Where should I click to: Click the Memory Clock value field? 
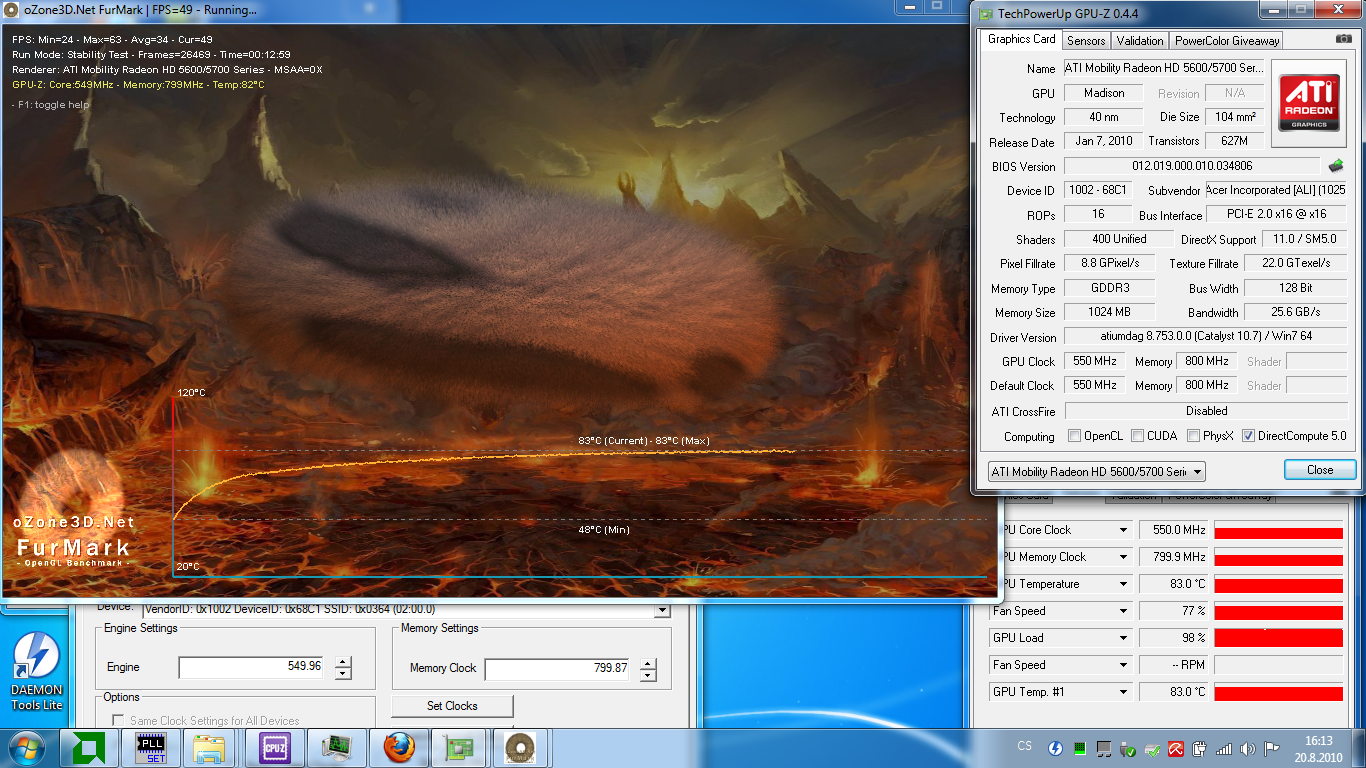point(558,668)
